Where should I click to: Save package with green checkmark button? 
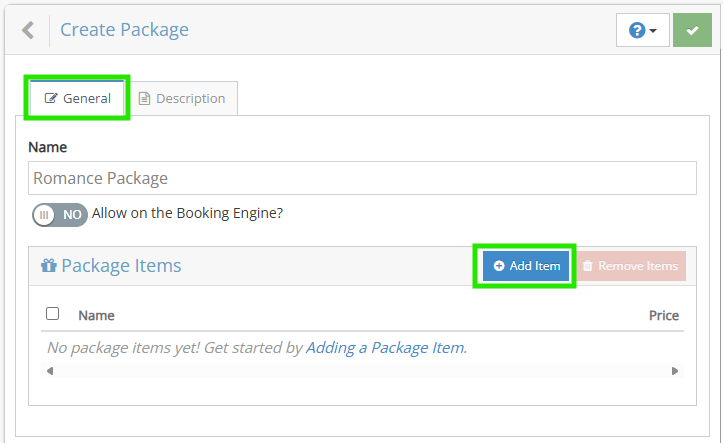pos(692,30)
